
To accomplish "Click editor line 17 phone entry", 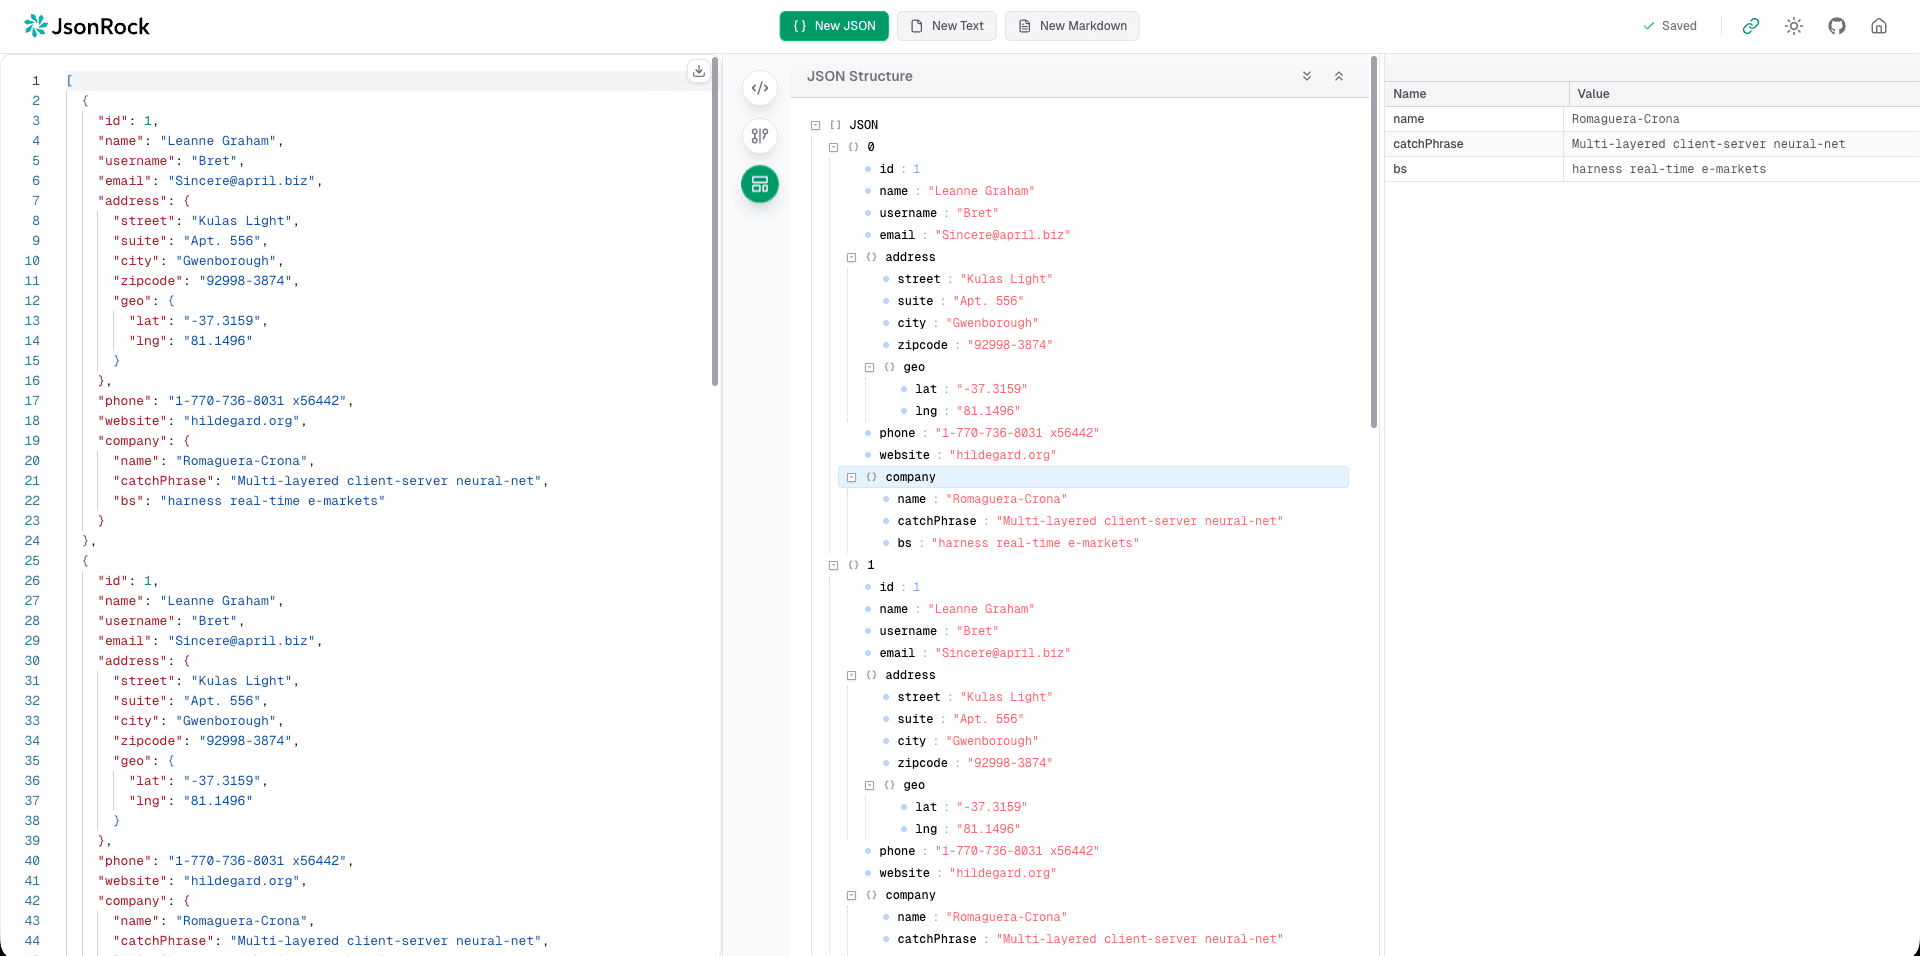I will (225, 401).
